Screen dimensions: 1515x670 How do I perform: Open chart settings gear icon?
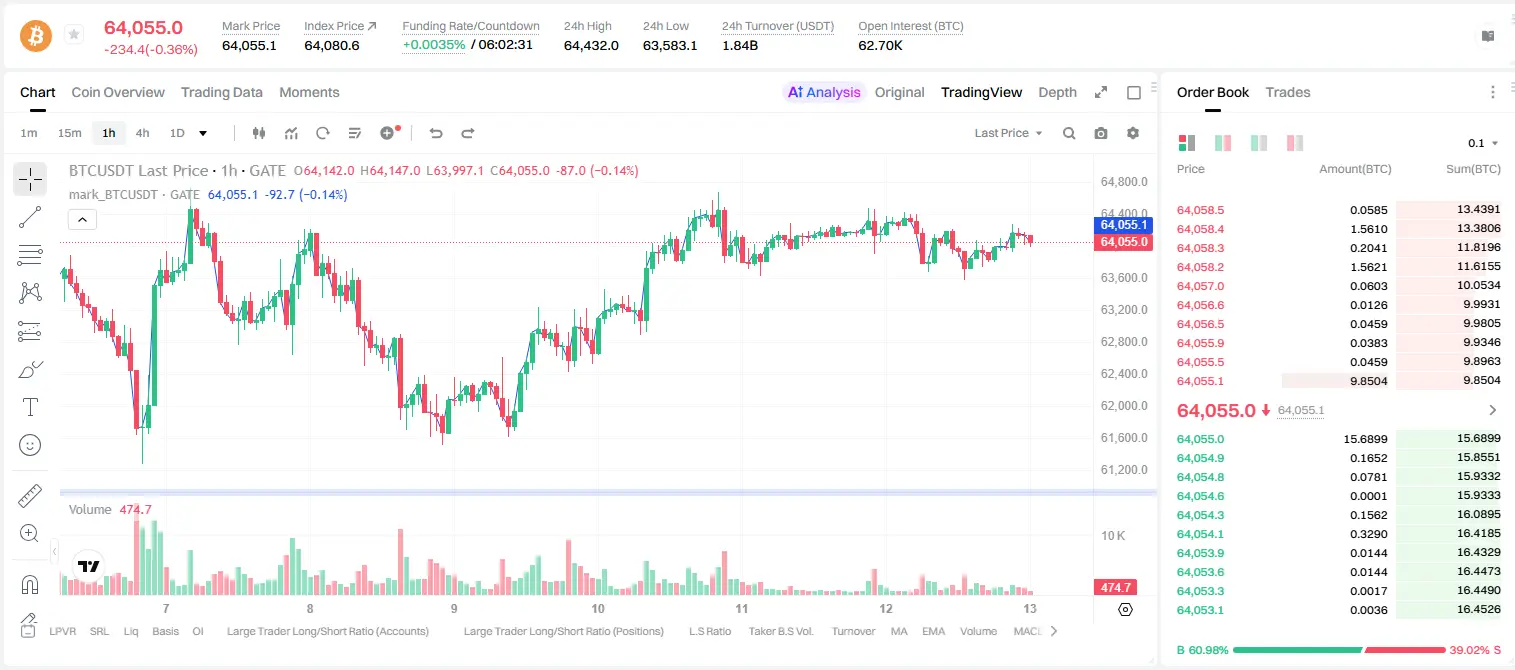point(1133,133)
